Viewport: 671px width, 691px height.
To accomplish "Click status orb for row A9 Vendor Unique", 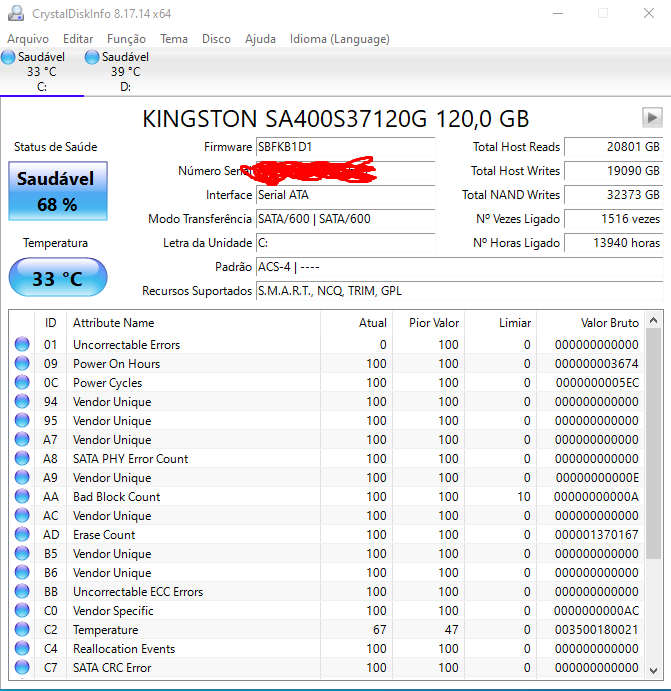I will coord(22,477).
